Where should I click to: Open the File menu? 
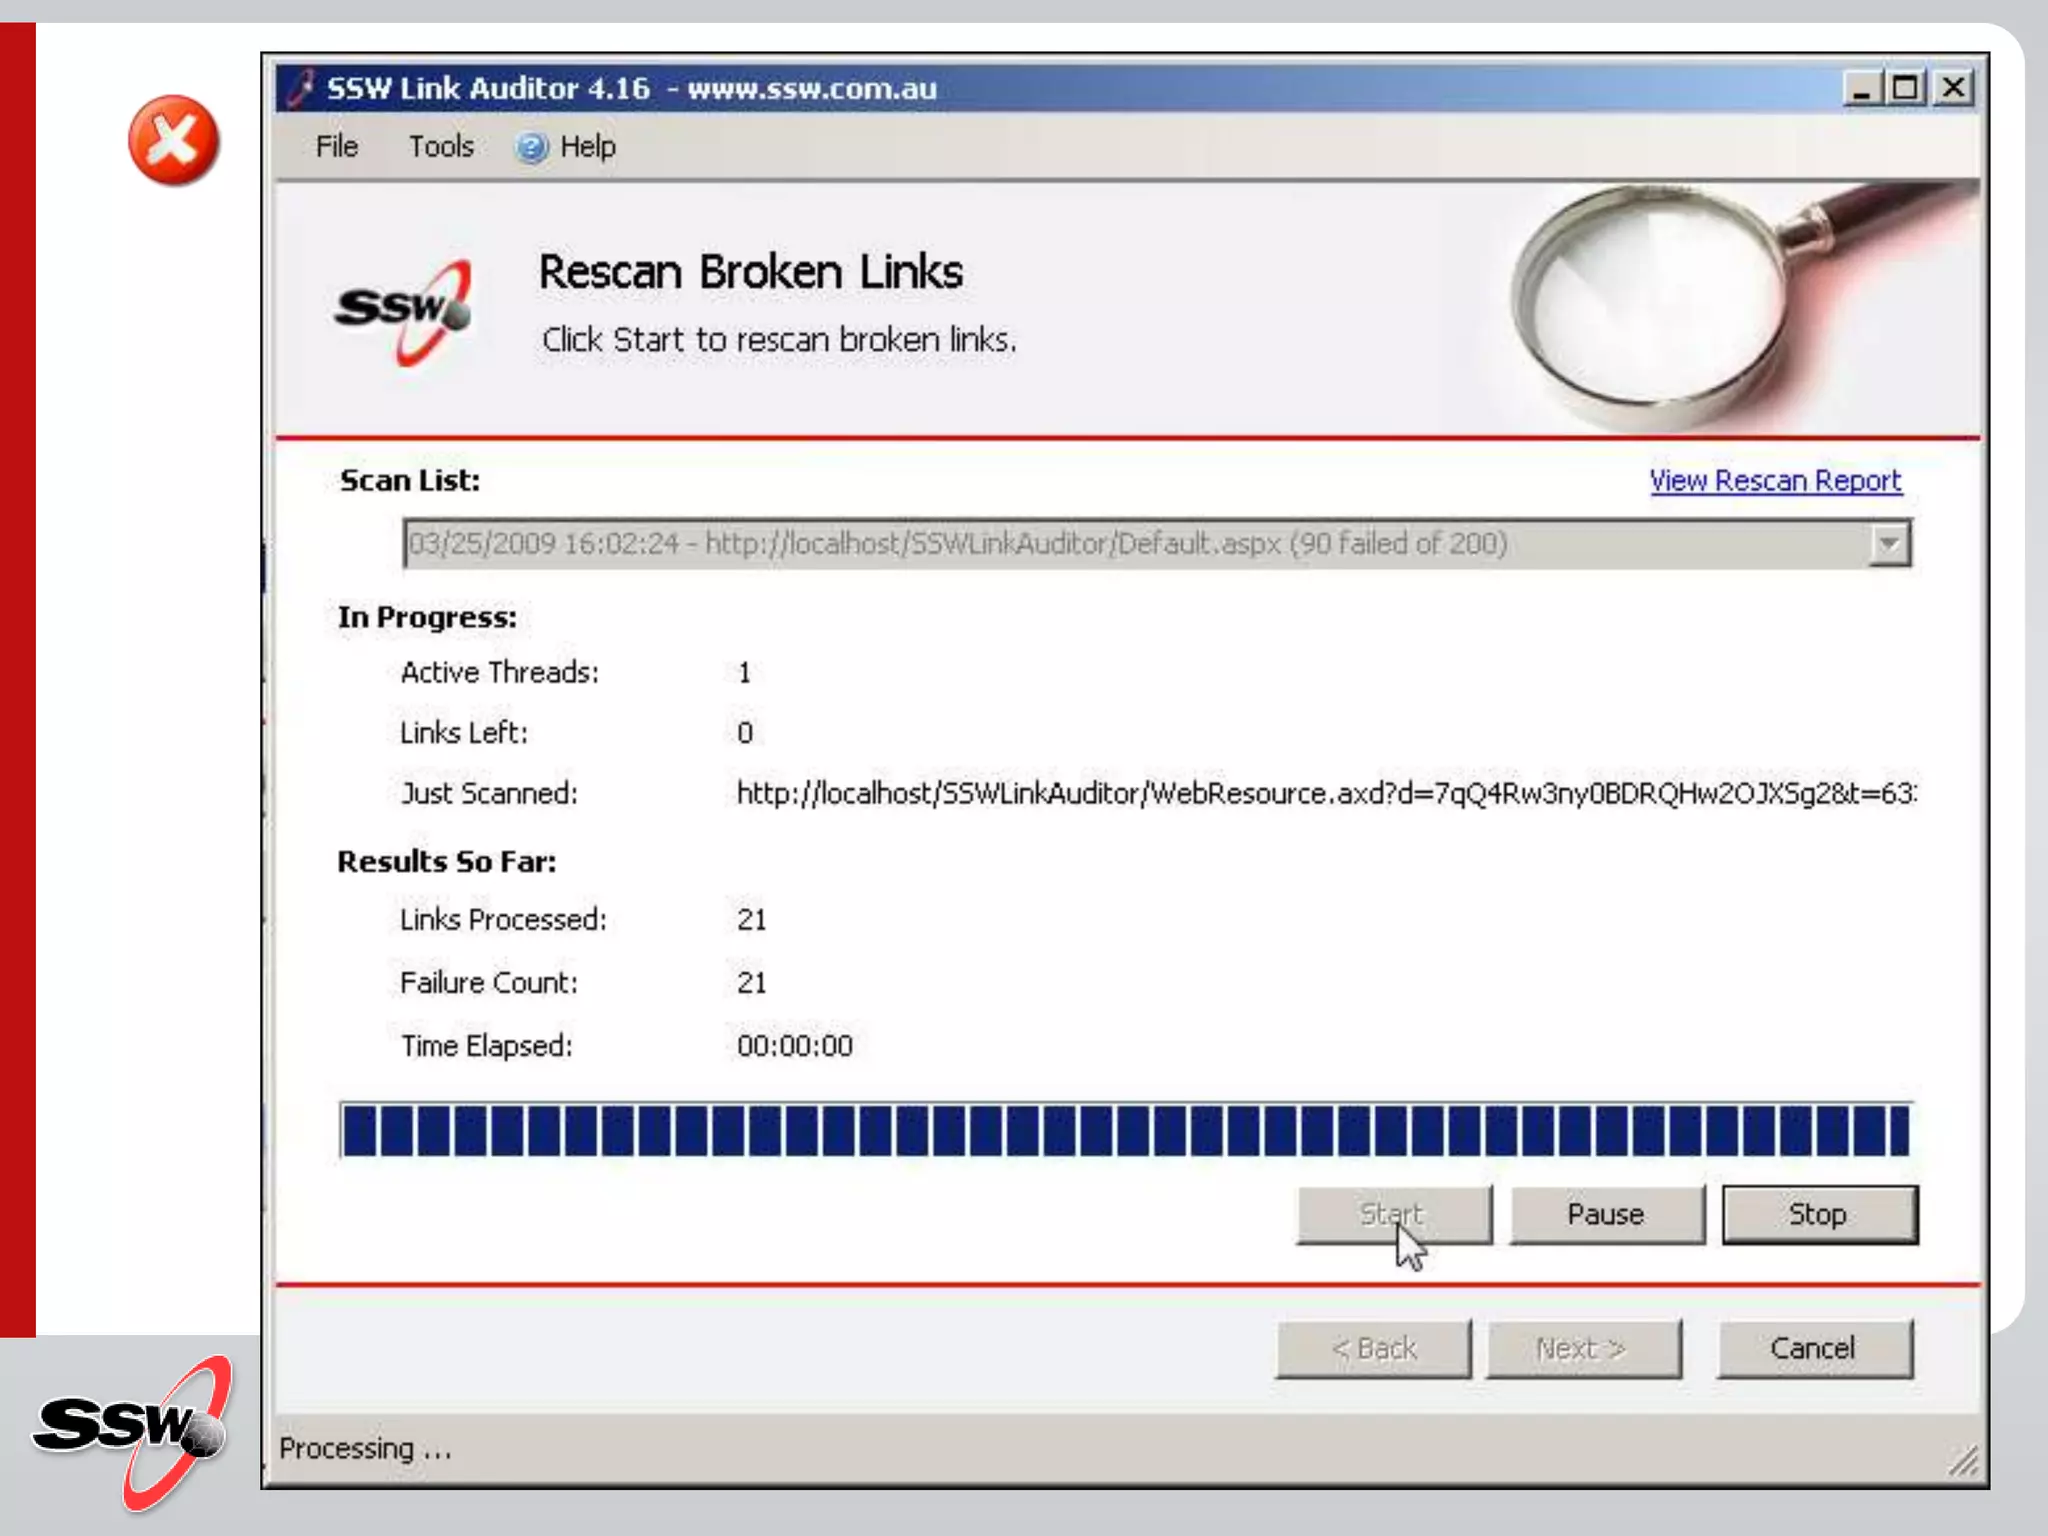(x=336, y=147)
